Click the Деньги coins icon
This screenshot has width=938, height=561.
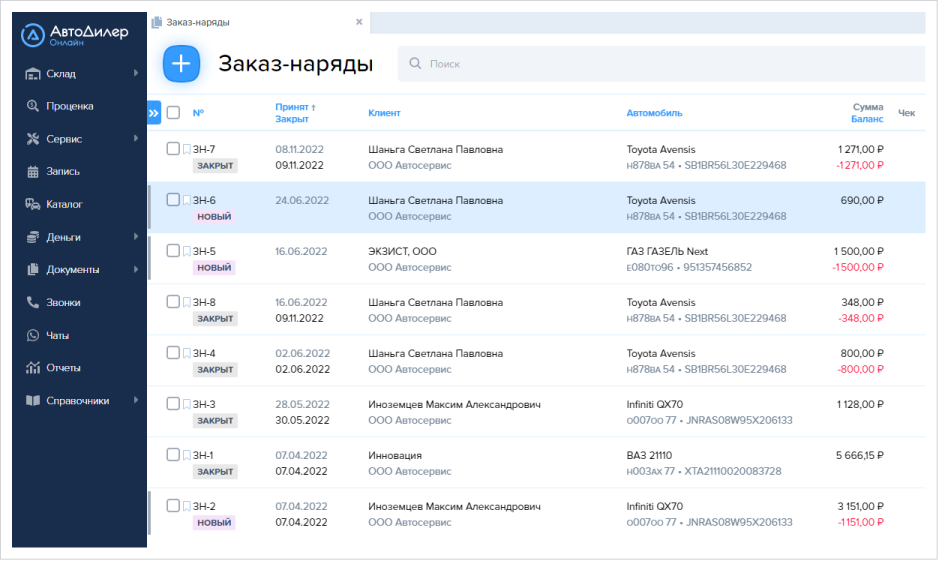pyautogui.click(x=33, y=237)
